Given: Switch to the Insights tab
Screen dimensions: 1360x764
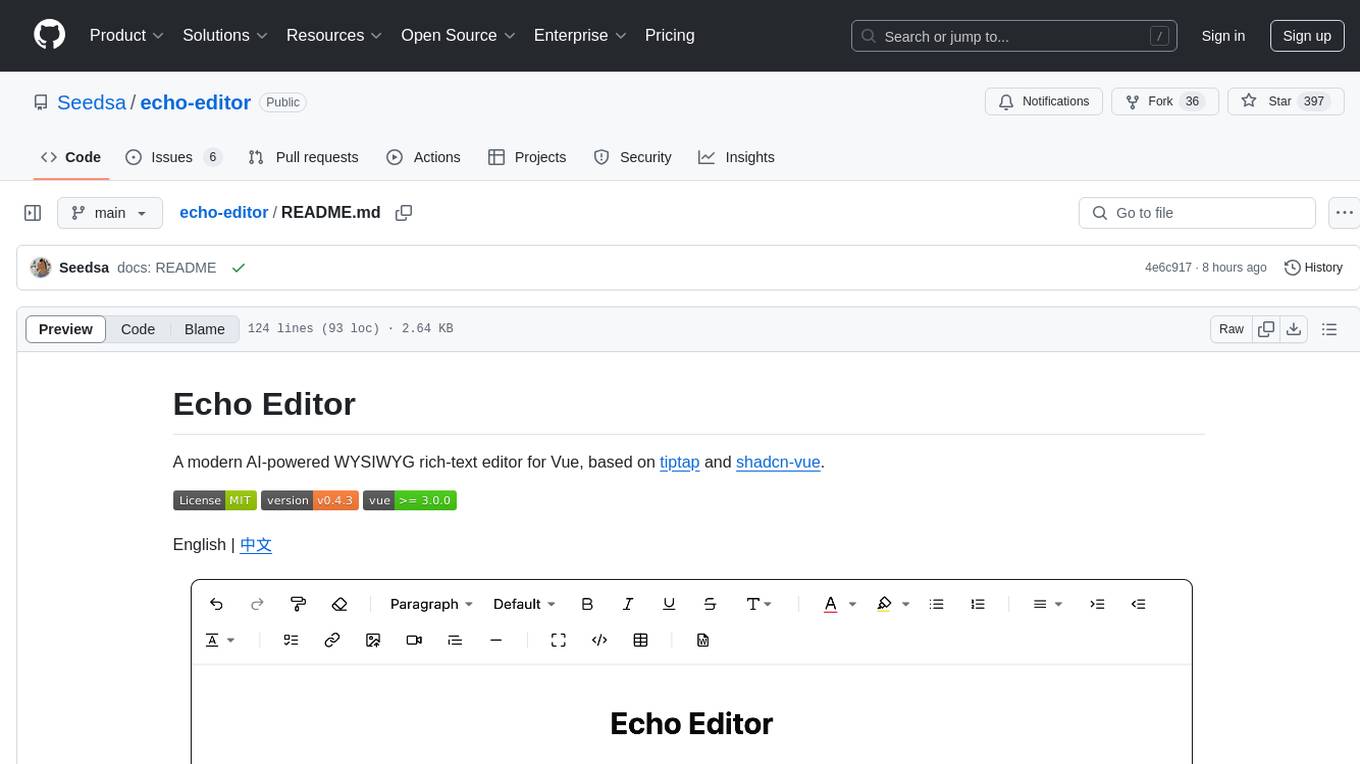Looking at the screenshot, I should point(737,157).
